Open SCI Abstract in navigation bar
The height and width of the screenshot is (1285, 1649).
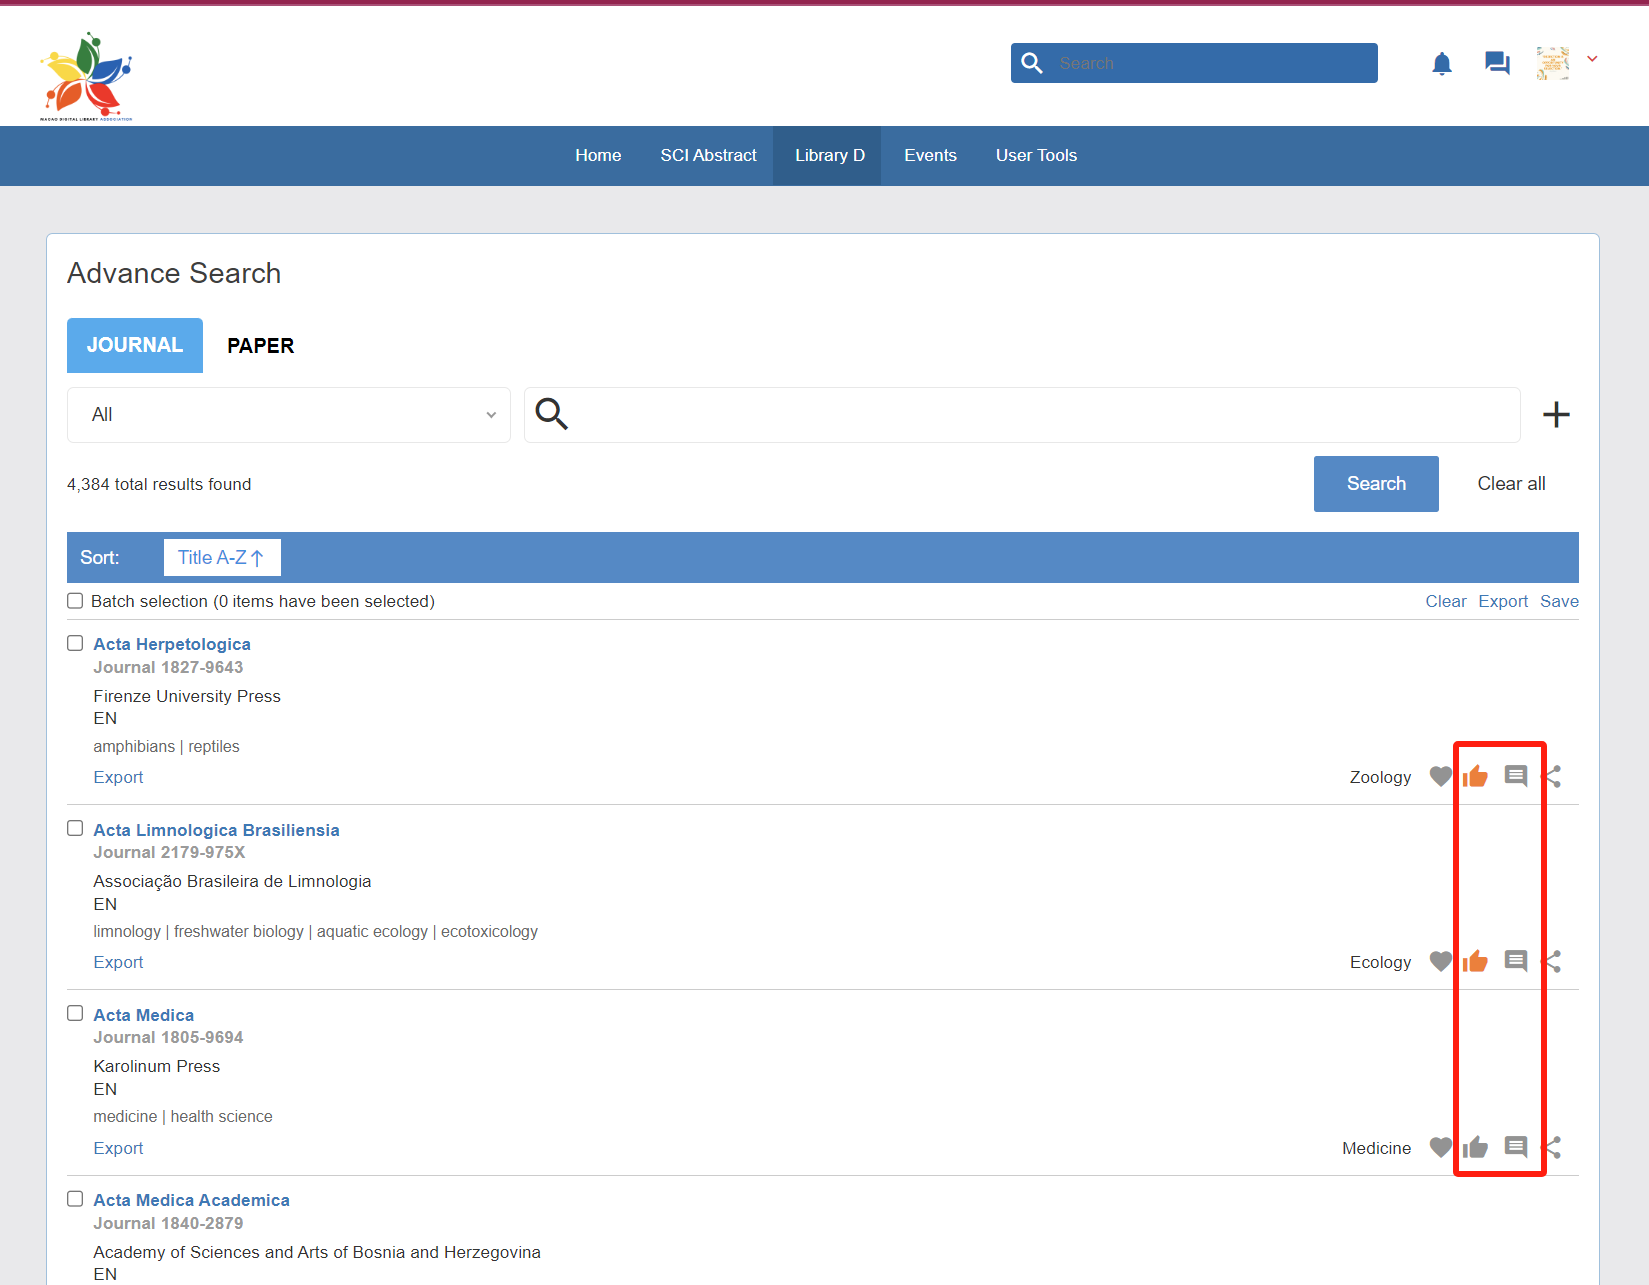(708, 156)
